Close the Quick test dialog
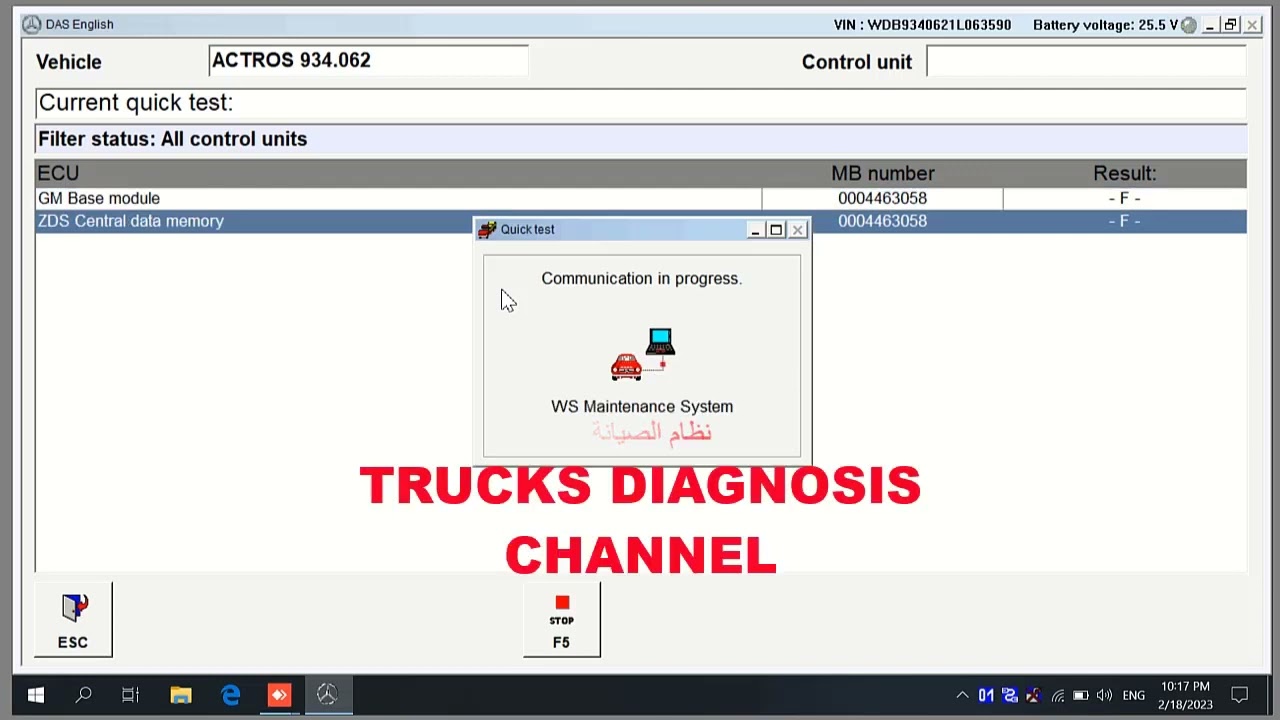The height and width of the screenshot is (720, 1280). (797, 230)
